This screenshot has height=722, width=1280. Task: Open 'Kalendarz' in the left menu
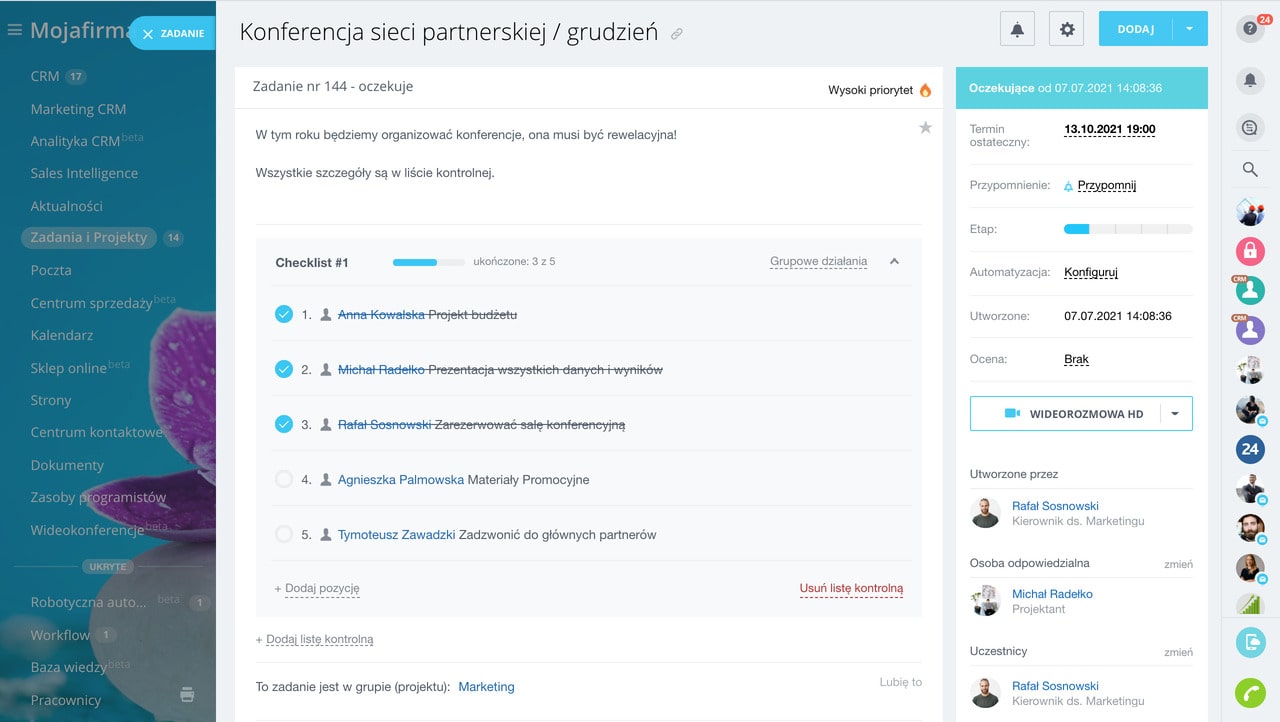click(62, 335)
